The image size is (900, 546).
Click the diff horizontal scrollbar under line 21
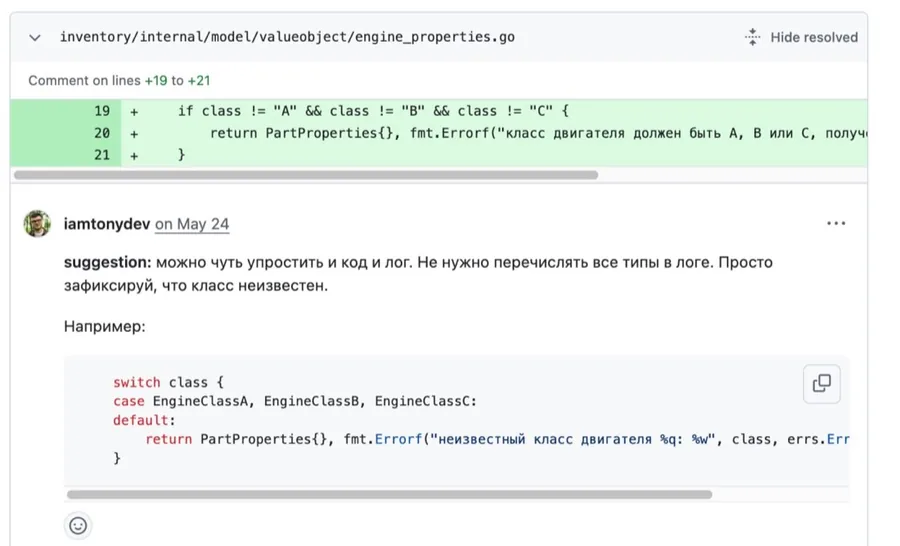coord(306,175)
